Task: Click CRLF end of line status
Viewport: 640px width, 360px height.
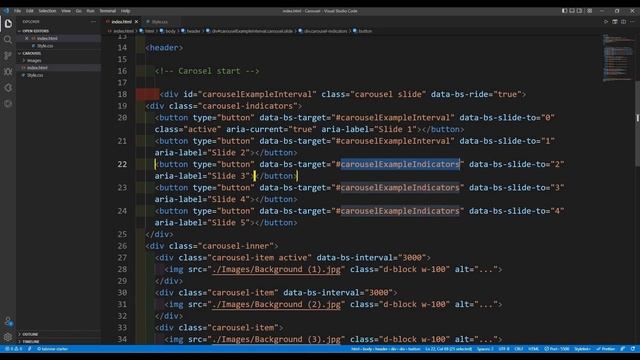Action: tap(519, 349)
